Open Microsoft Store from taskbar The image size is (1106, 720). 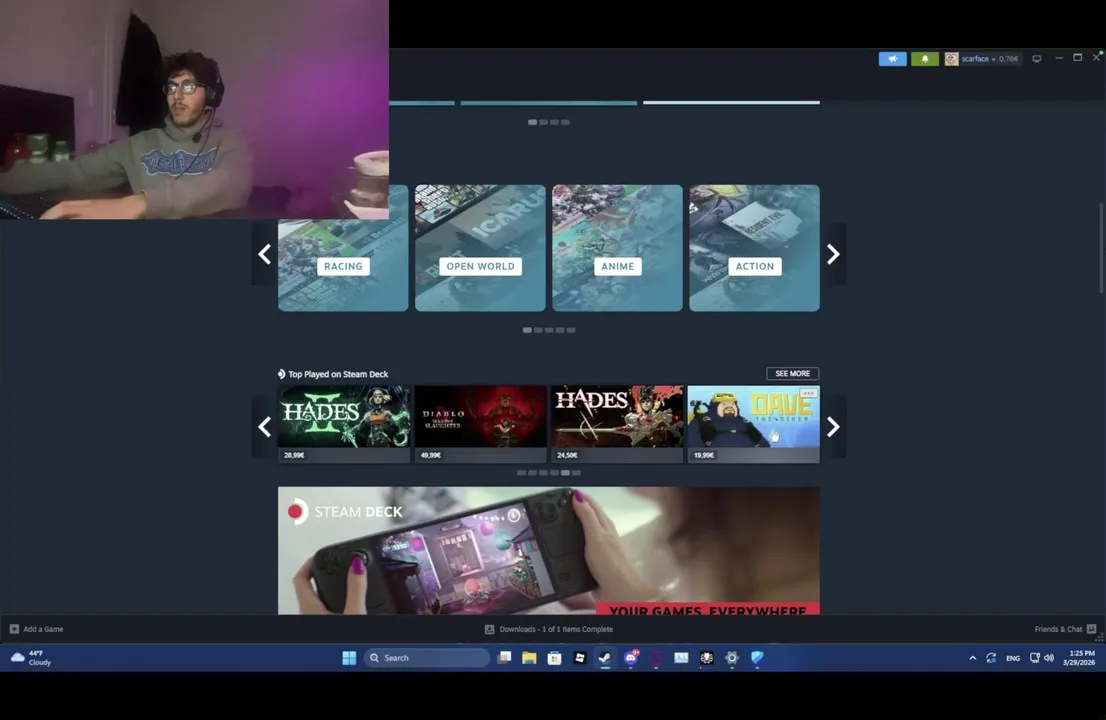coord(554,658)
